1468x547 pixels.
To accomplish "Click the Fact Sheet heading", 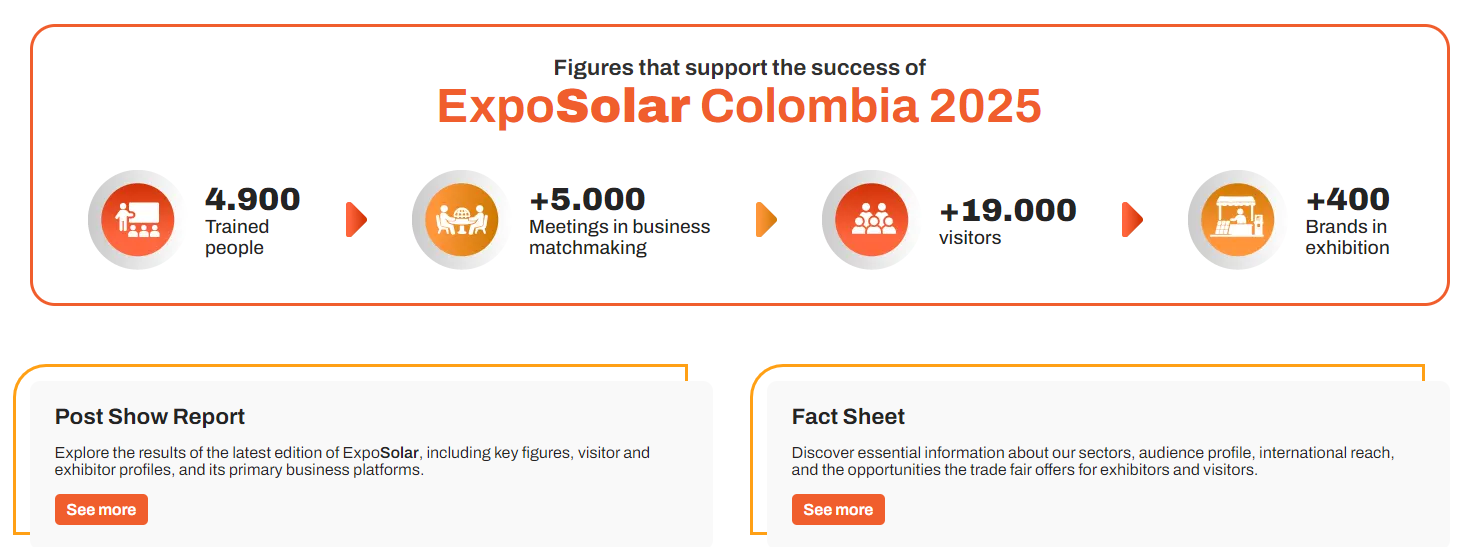I will coord(848,417).
